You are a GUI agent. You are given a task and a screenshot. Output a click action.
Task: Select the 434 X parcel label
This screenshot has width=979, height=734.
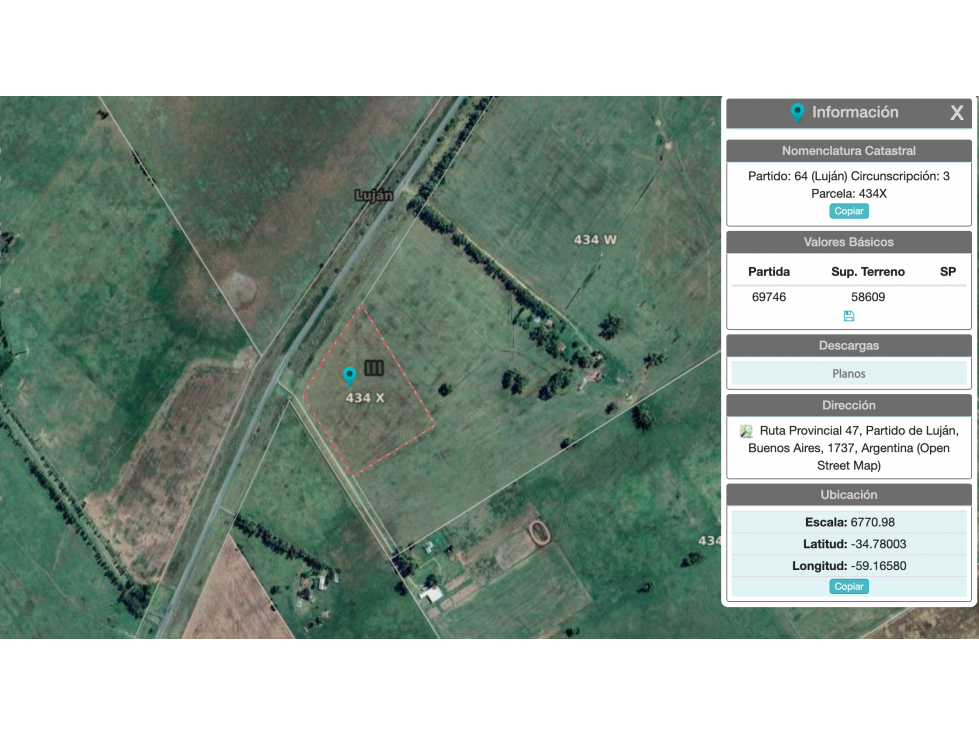[365, 398]
